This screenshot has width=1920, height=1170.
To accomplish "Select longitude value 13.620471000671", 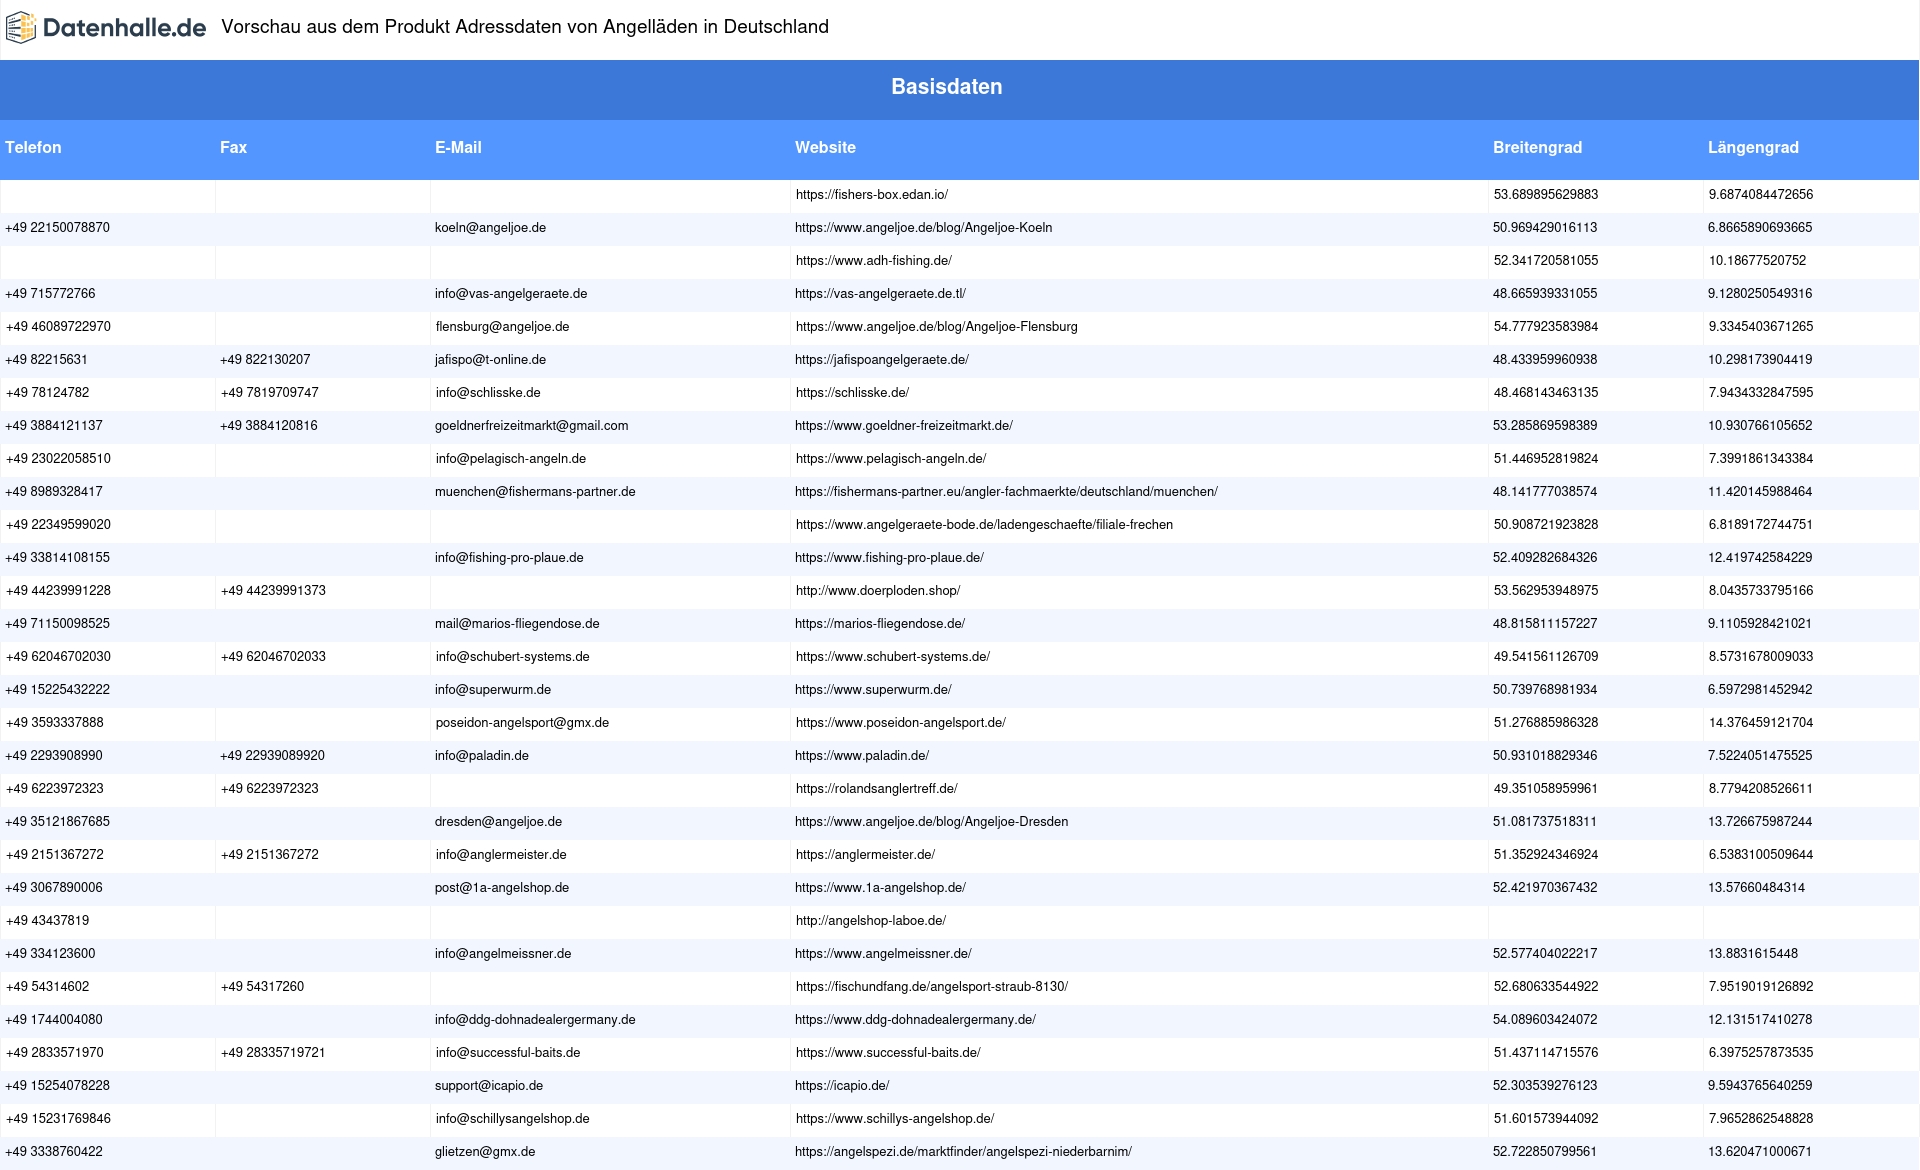I will [x=1760, y=1152].
